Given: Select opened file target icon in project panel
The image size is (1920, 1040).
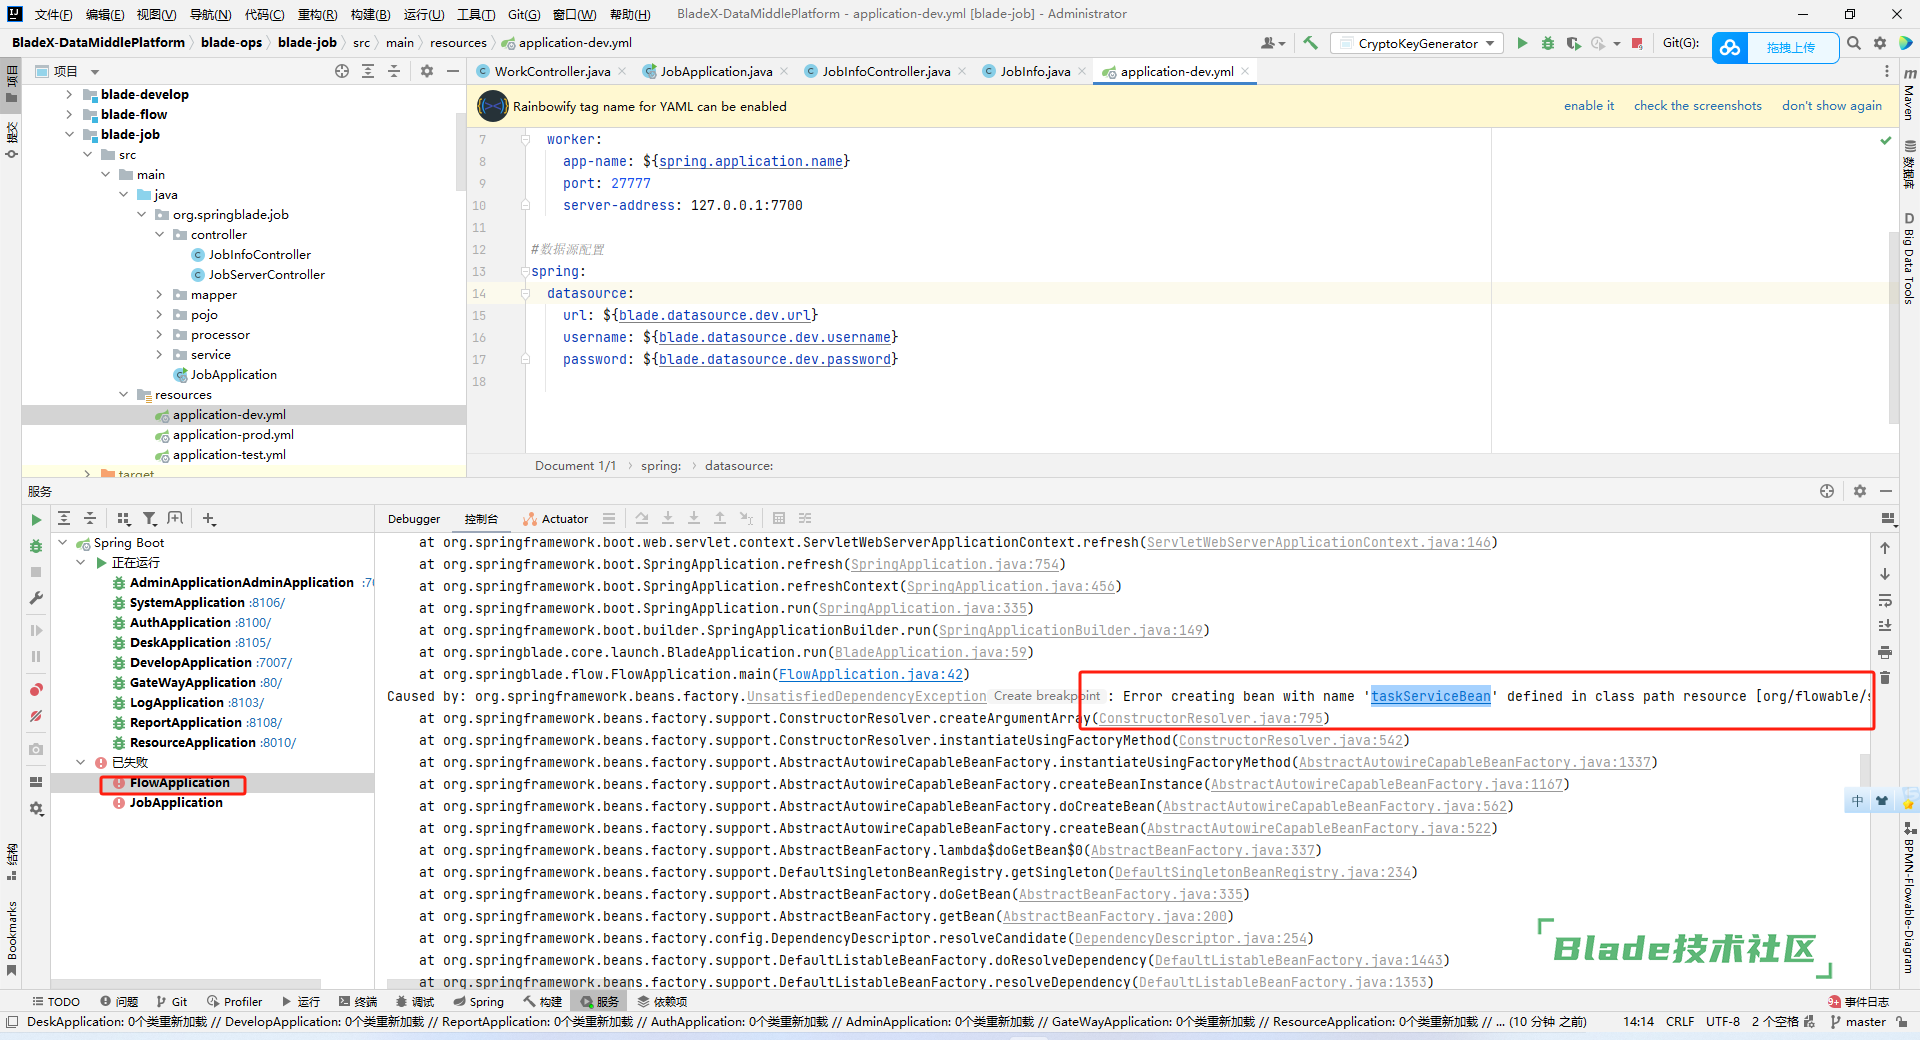Looking at the screenshot, I should [x=342, y=71].
